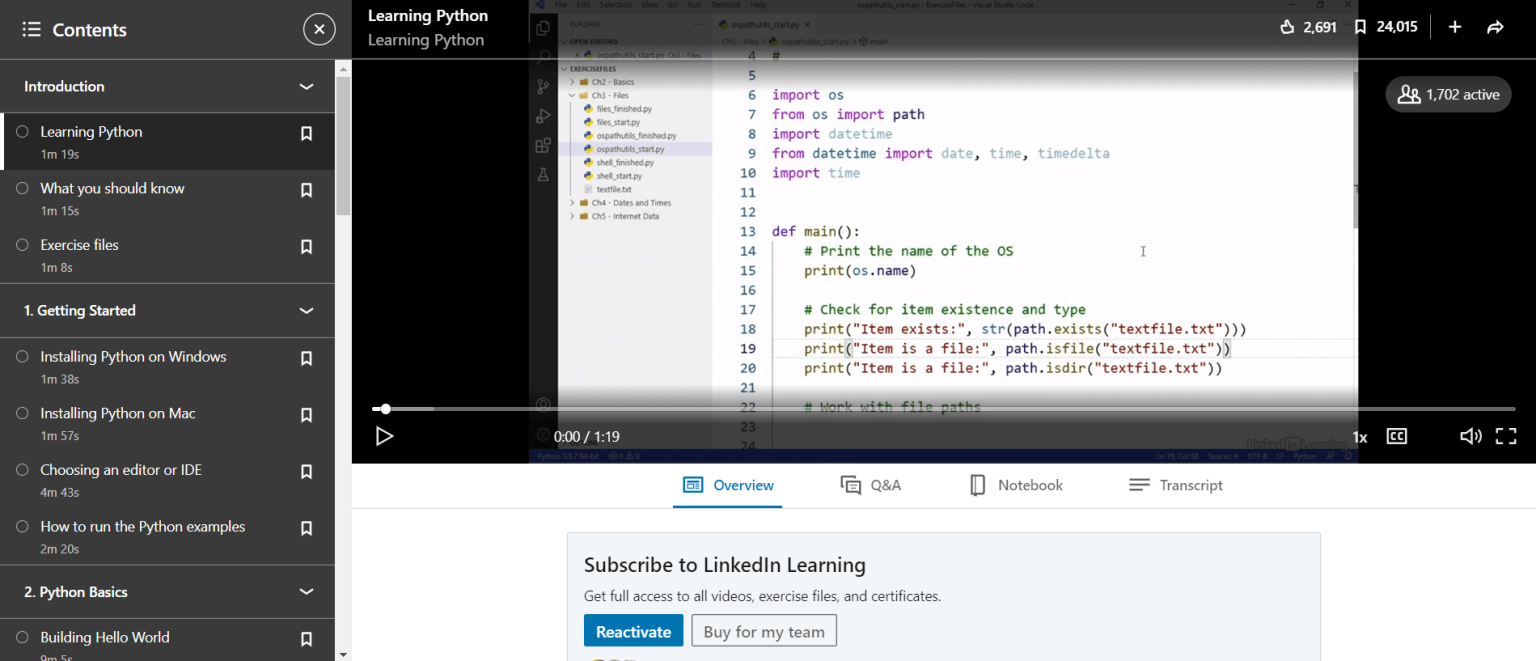Click the Reactivate button
Viewport: 1536px width, 661px height.
click(633, 631)
